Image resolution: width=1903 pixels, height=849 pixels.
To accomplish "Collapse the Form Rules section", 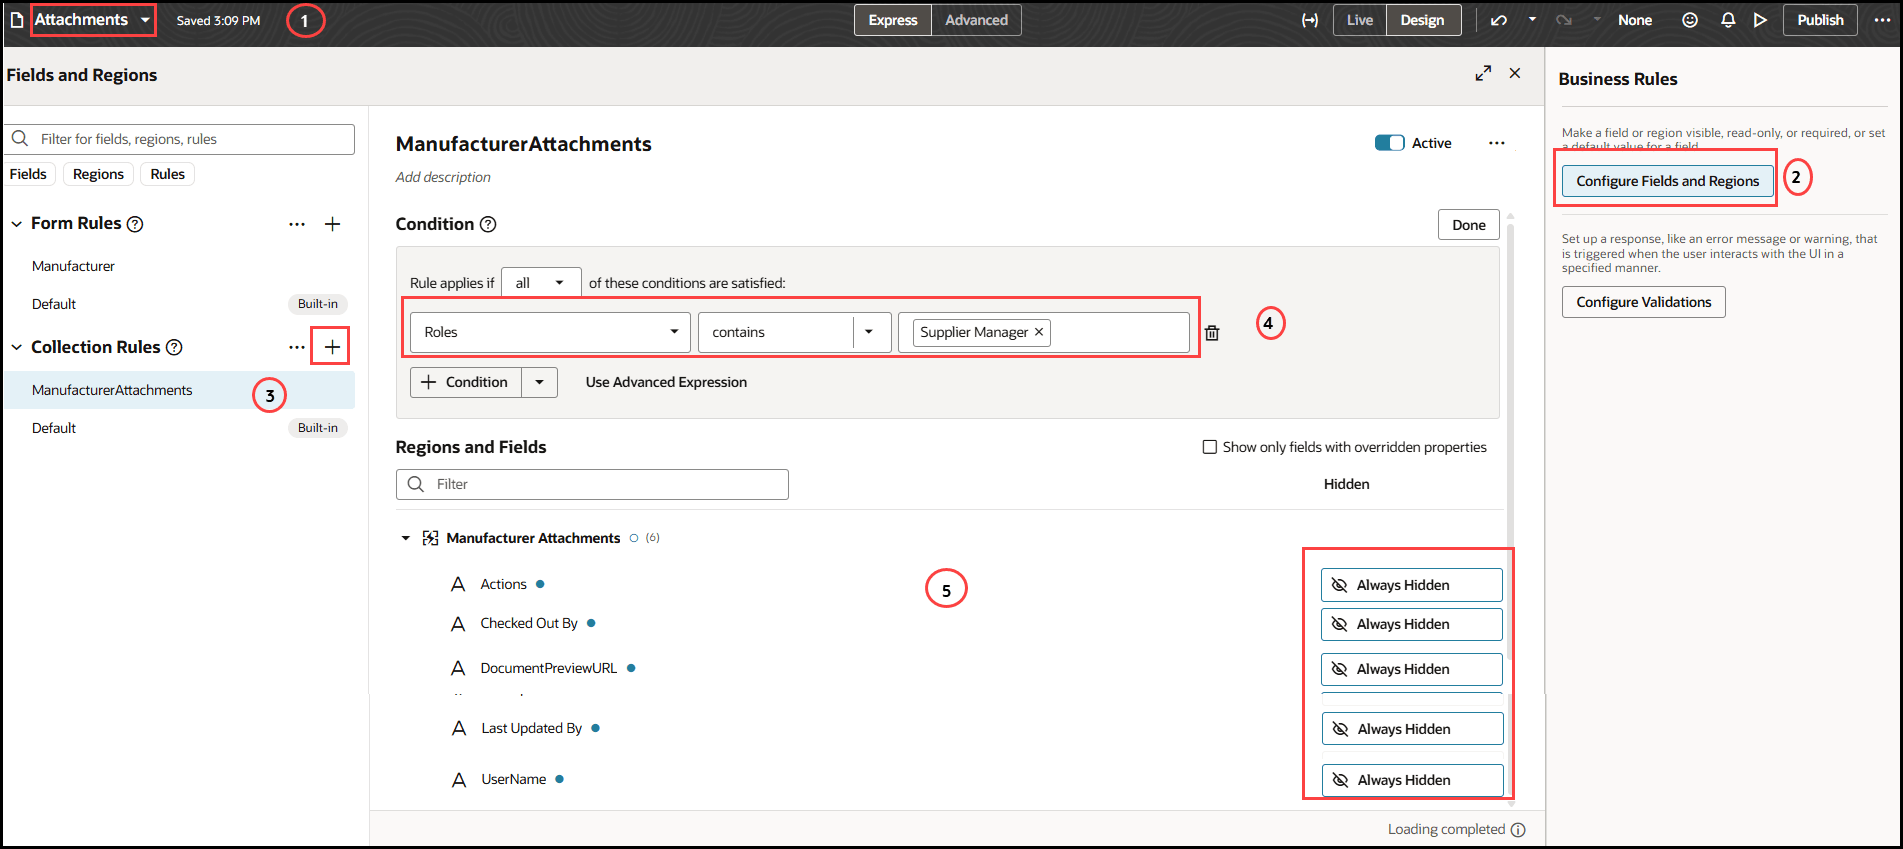I will [17, 224].
